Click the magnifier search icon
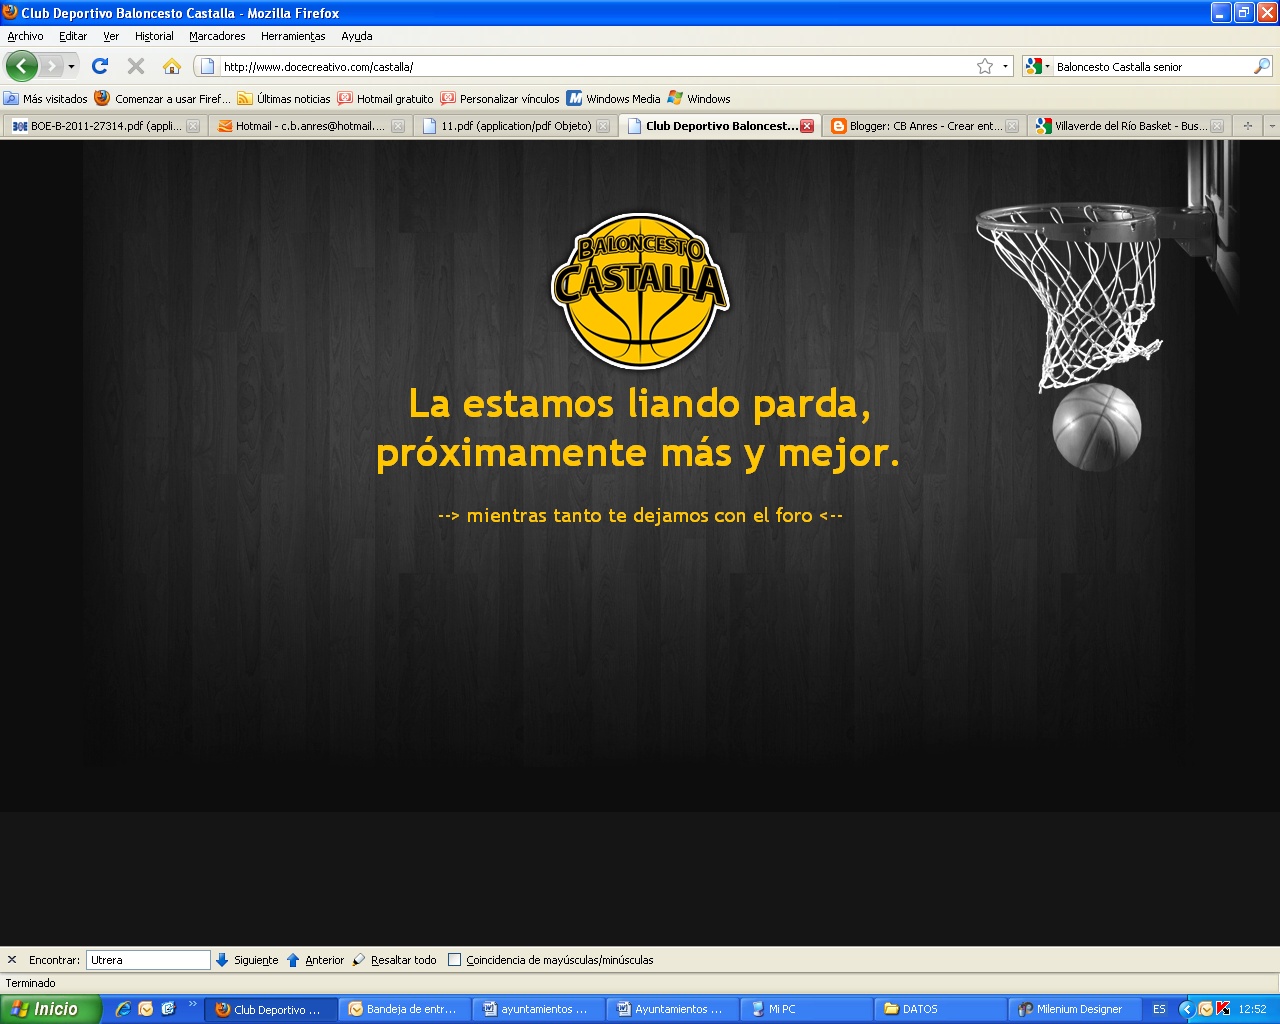 (x=1262, y=66)
